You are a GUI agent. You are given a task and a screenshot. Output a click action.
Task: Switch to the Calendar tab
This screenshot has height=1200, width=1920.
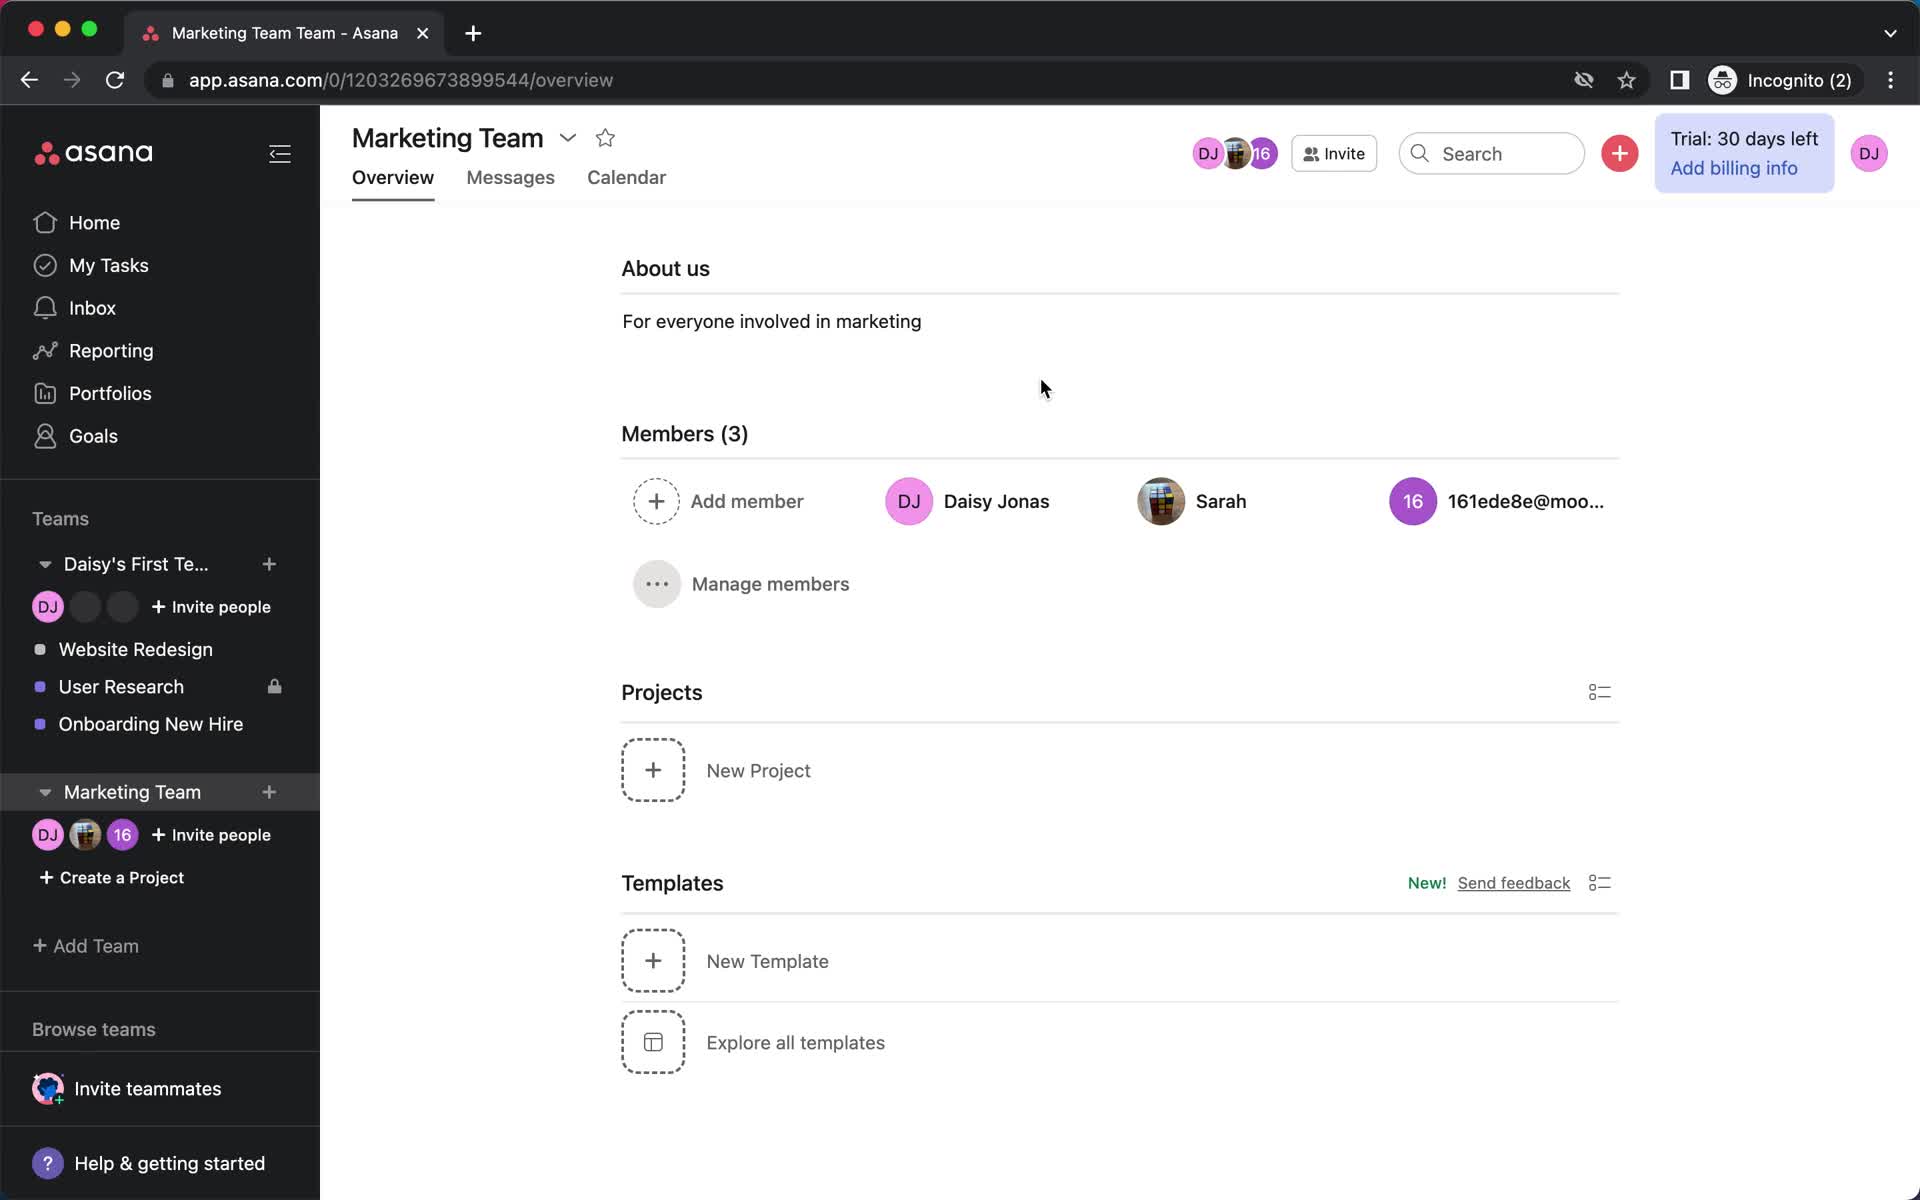point(626,176)
